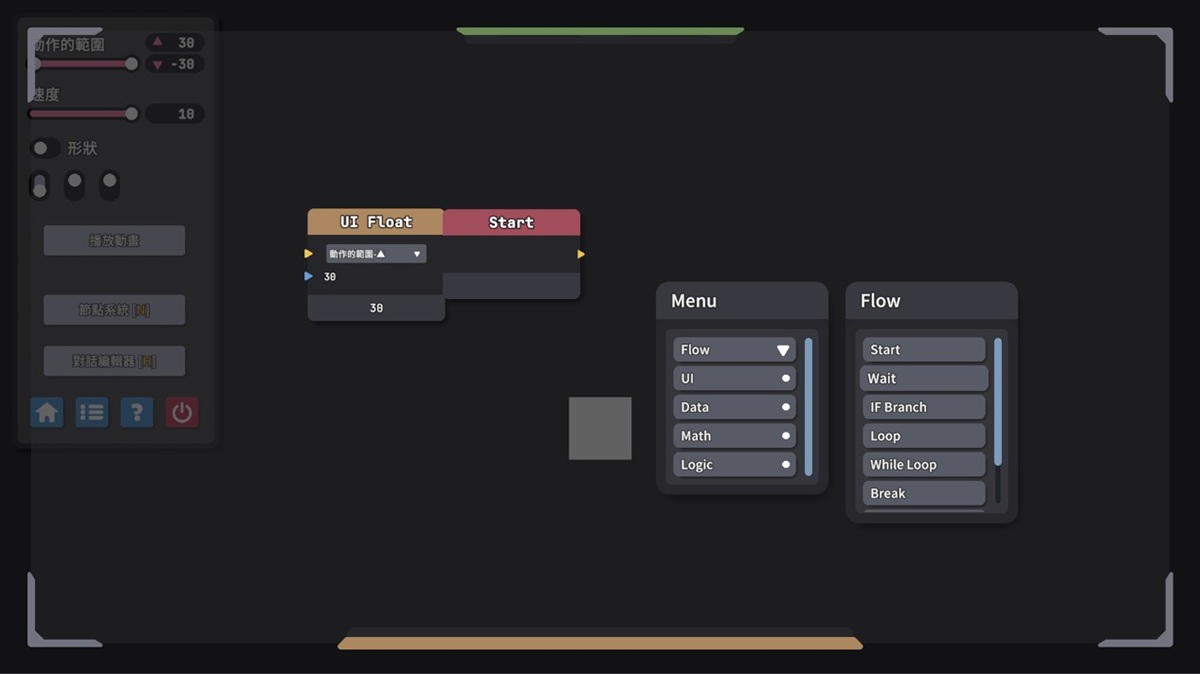Click the 播放動畫 button
Image resolution: width=1200 pixels, height=674 pixels.
114,241
